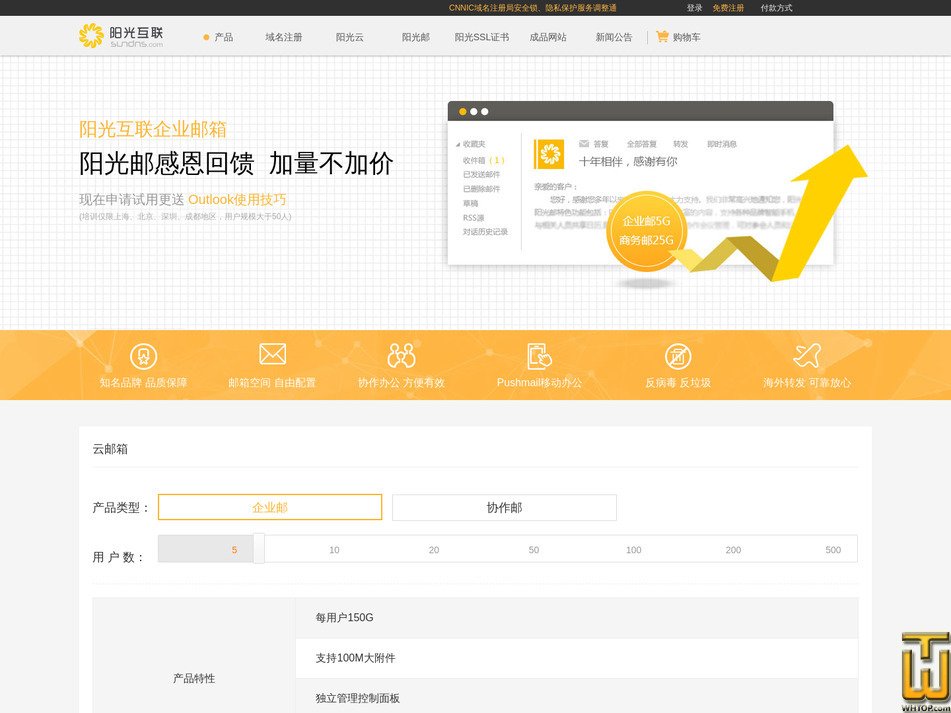The height and width of the screenshot is (713, 951).
Task: Click the 5 users slider value
Action: (x=234, y=550)
